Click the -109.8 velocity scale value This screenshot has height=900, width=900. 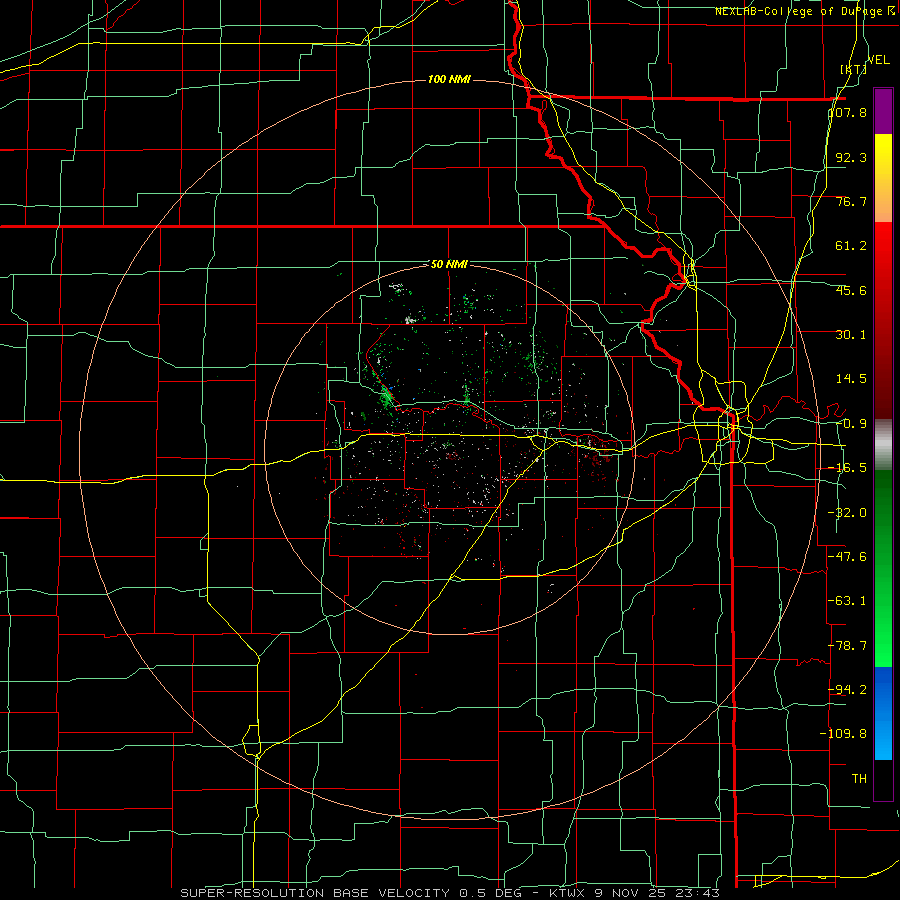(x=844, y=734)
